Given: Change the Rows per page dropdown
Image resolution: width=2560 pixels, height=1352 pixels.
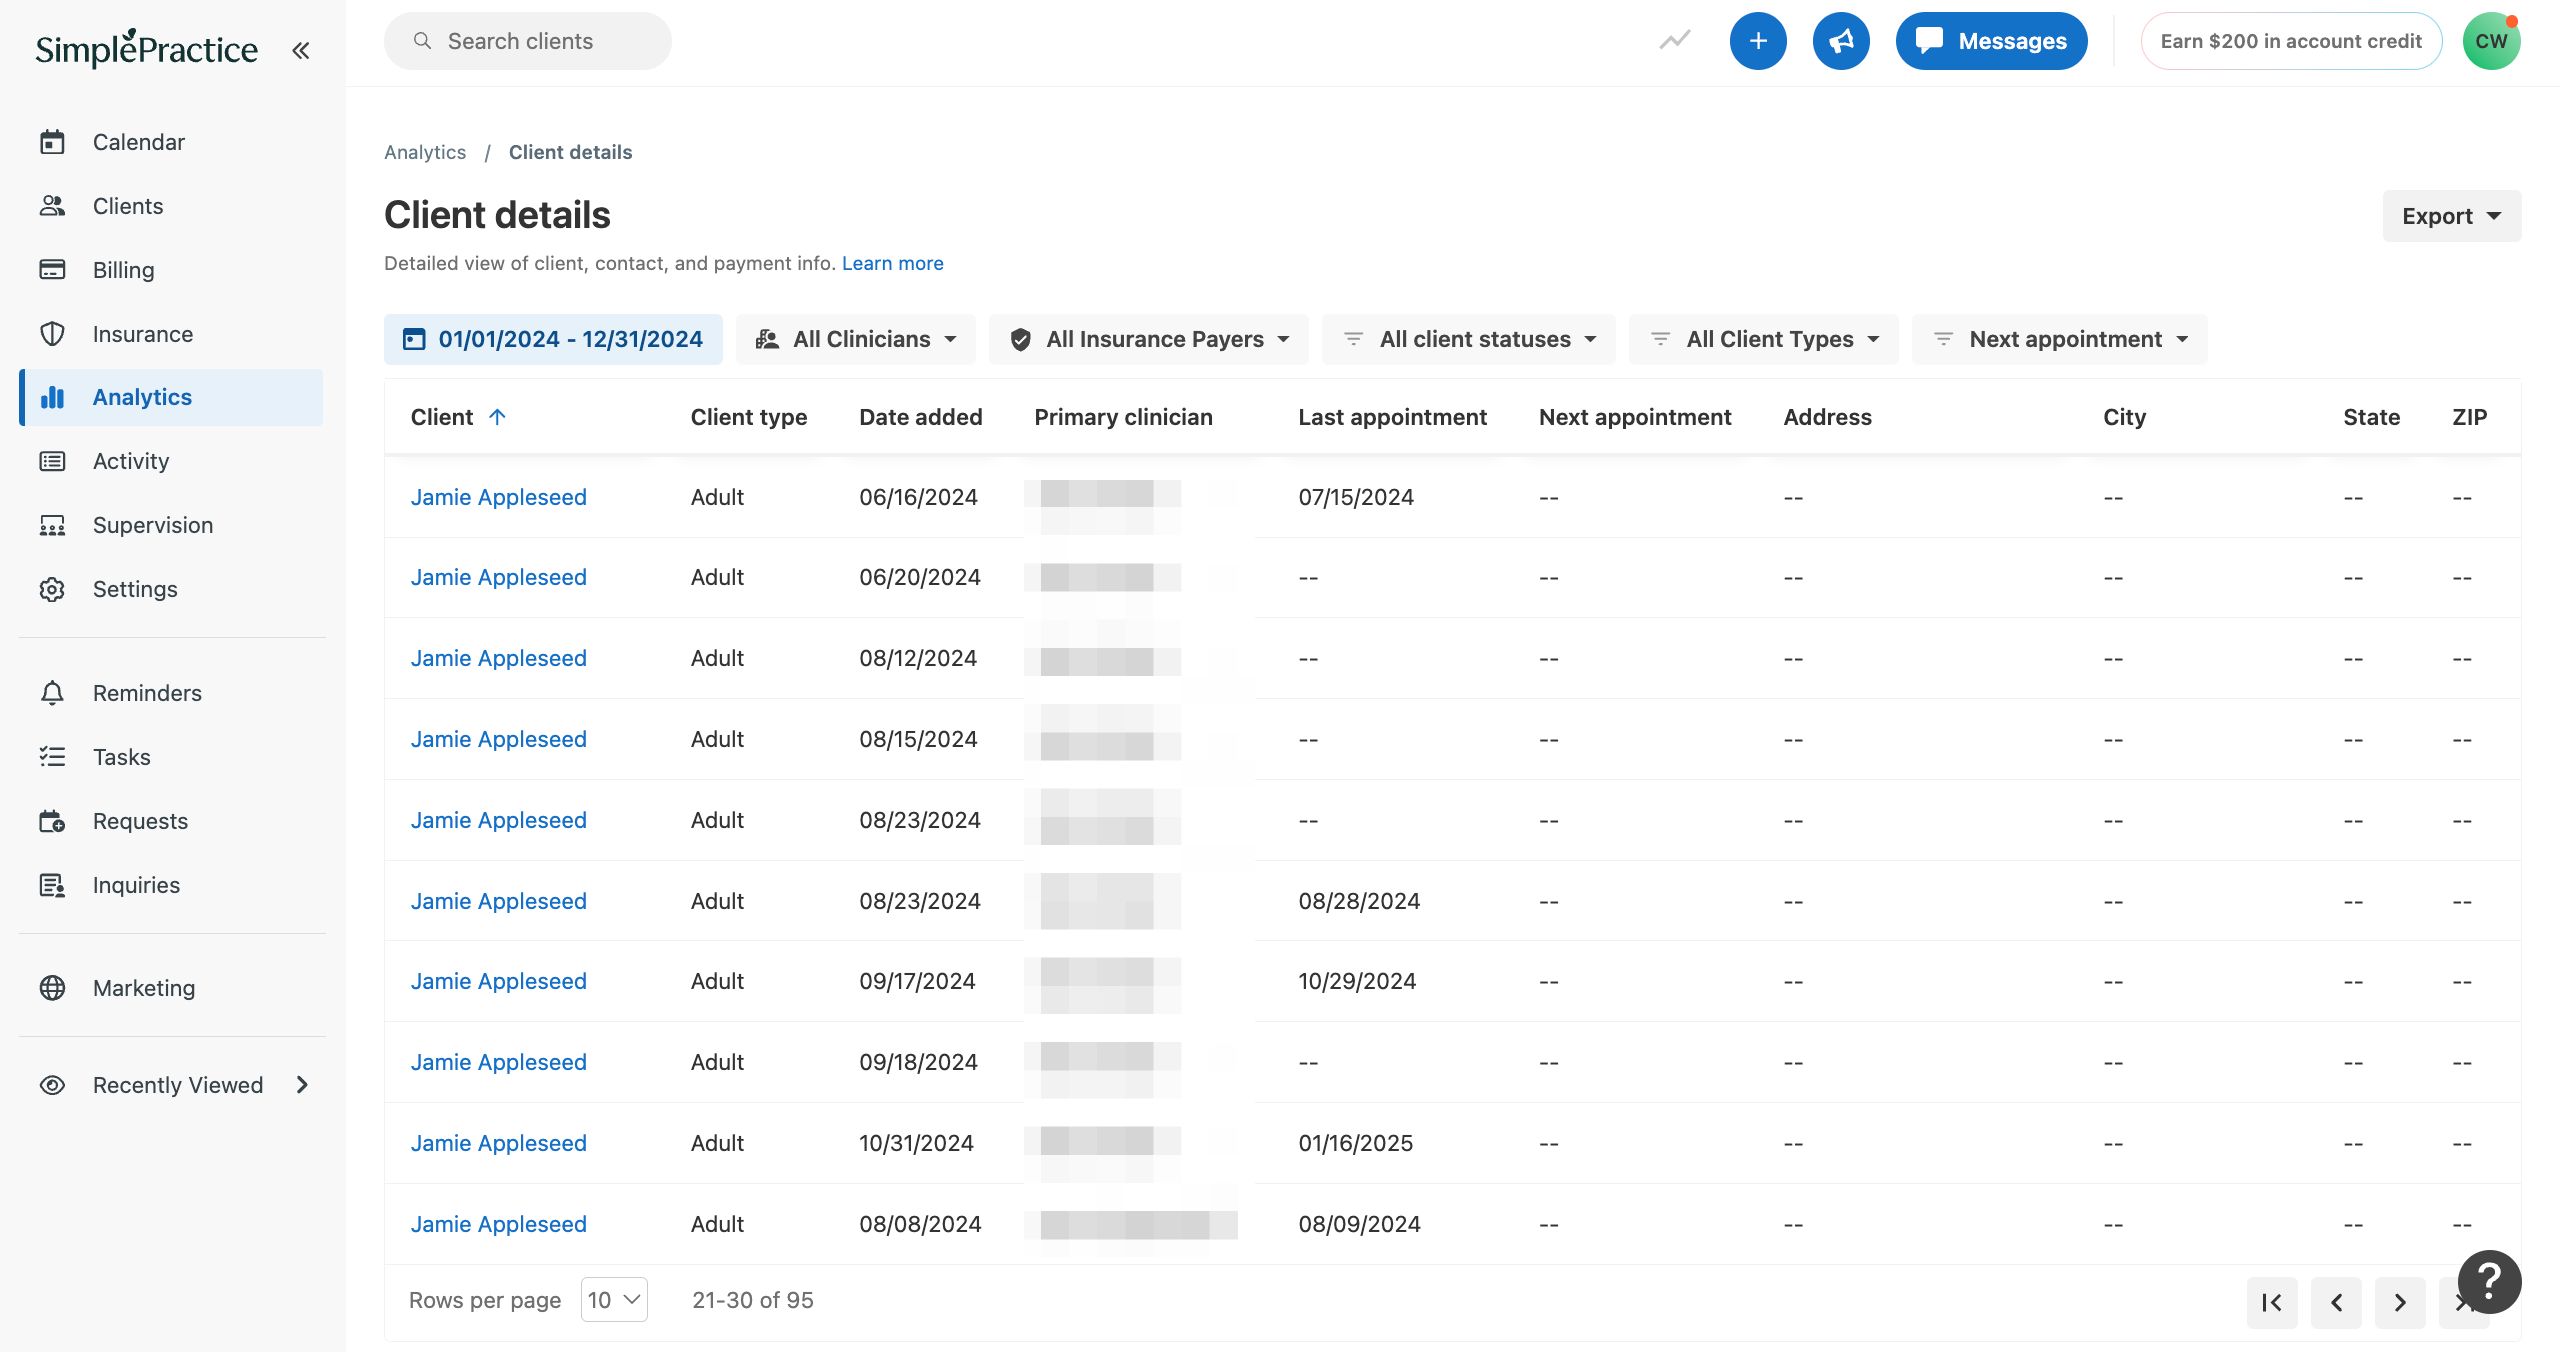Looking at the screenshot, I should point(613,1299).
